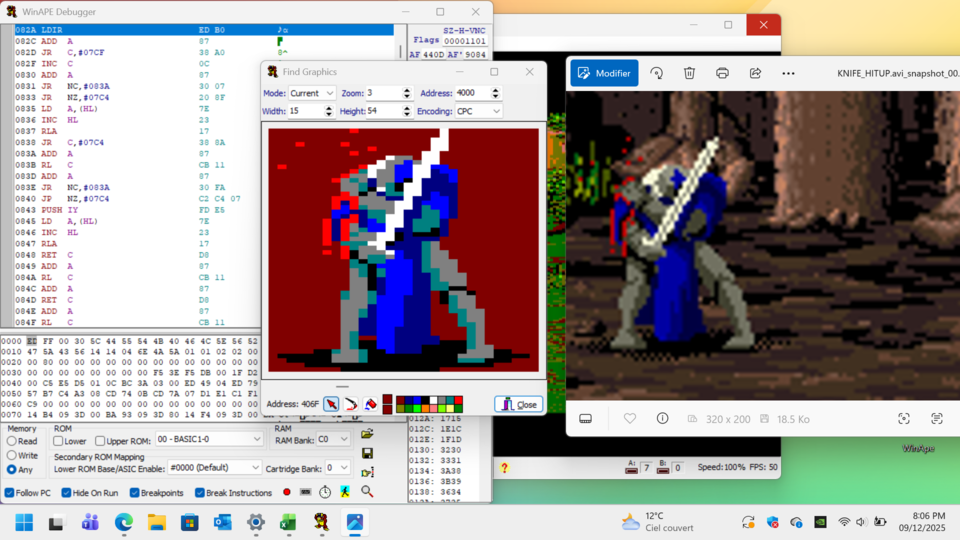Save memory using floppy disk icon in debugger

coord(367,454)
